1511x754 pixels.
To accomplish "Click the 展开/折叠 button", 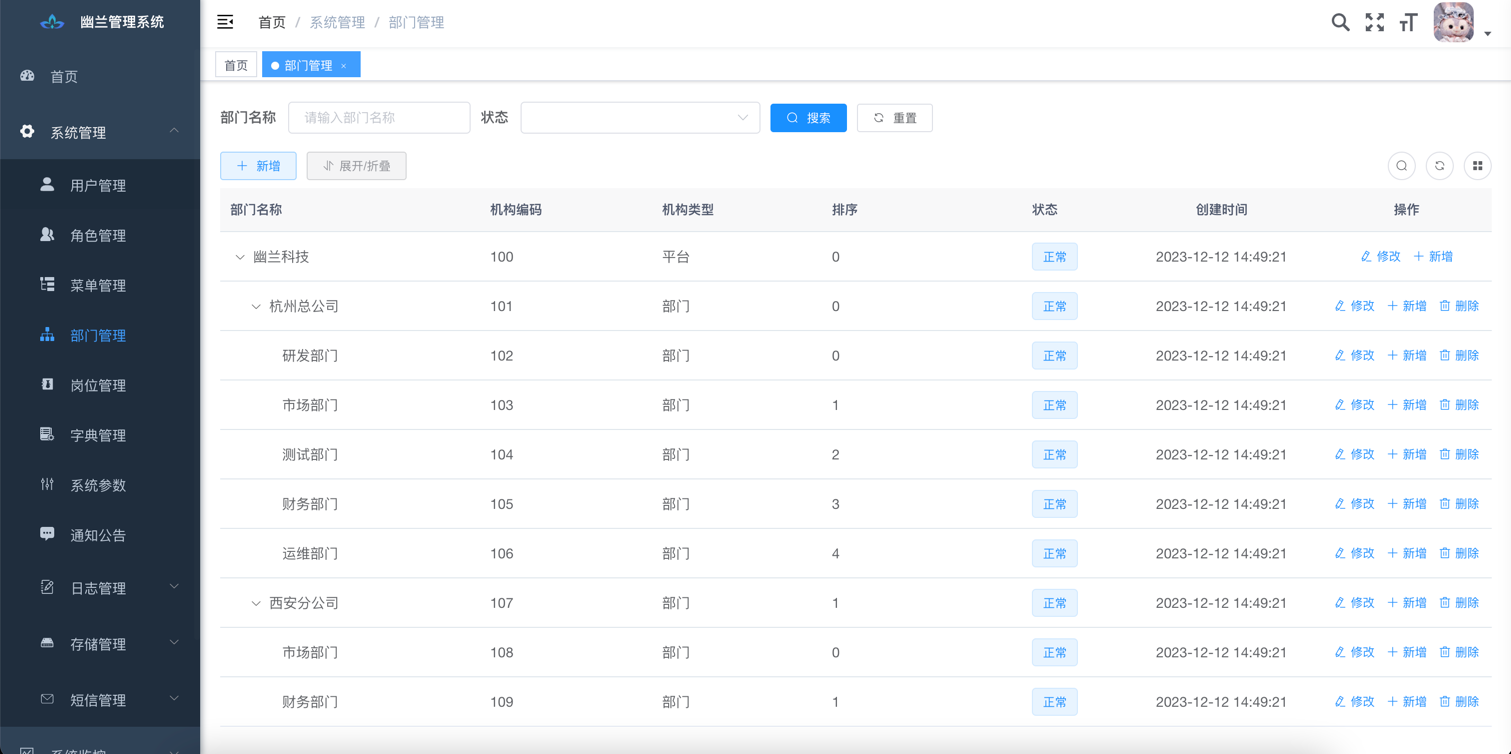I will [x=356, y=166].
